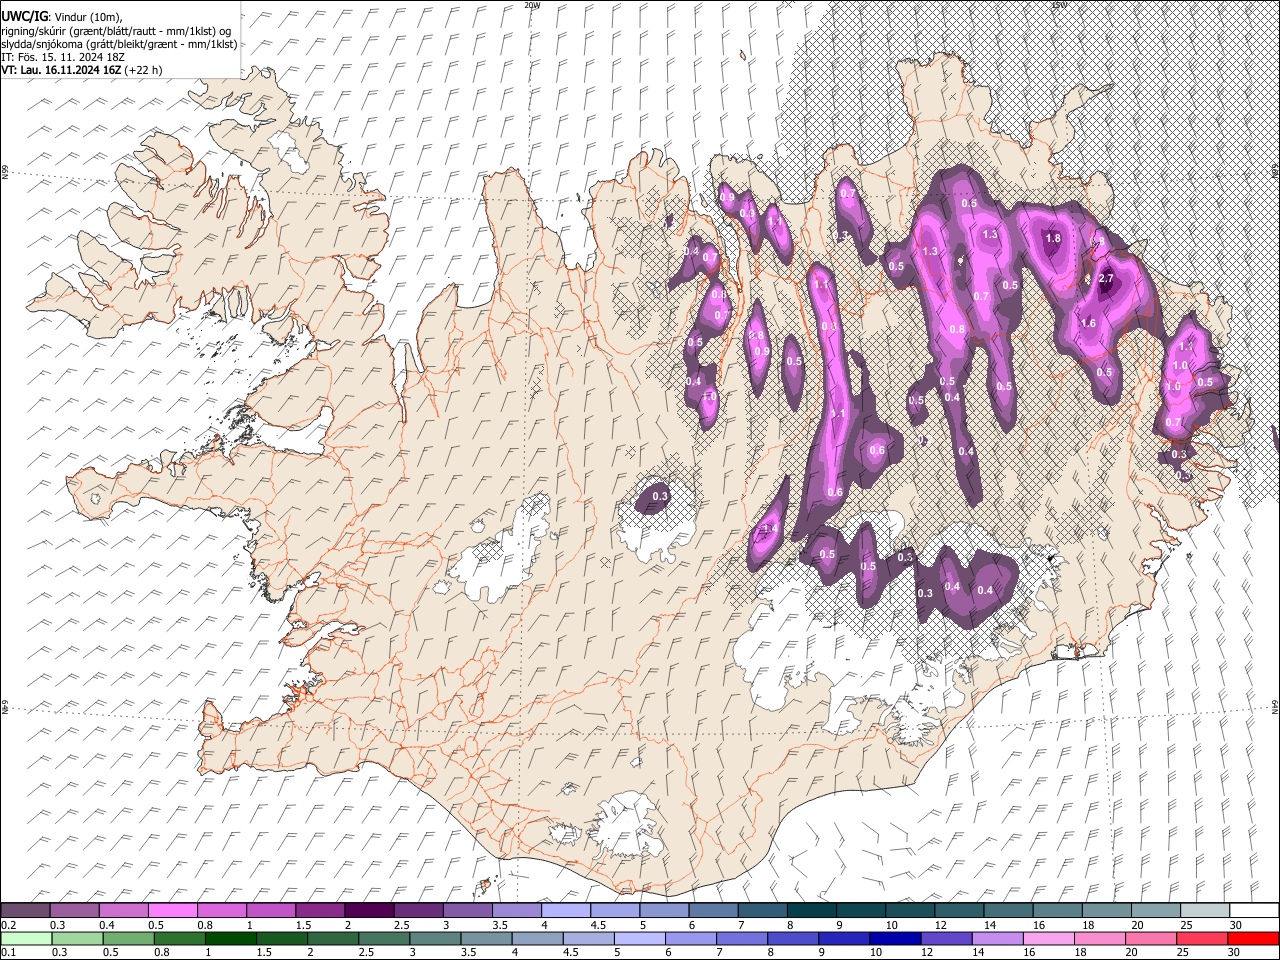Pick the 0.4–0.5 snow scale swatch
Viewport: 1280px width, 960px height.
pyautogui.click(x=123, y=911)
